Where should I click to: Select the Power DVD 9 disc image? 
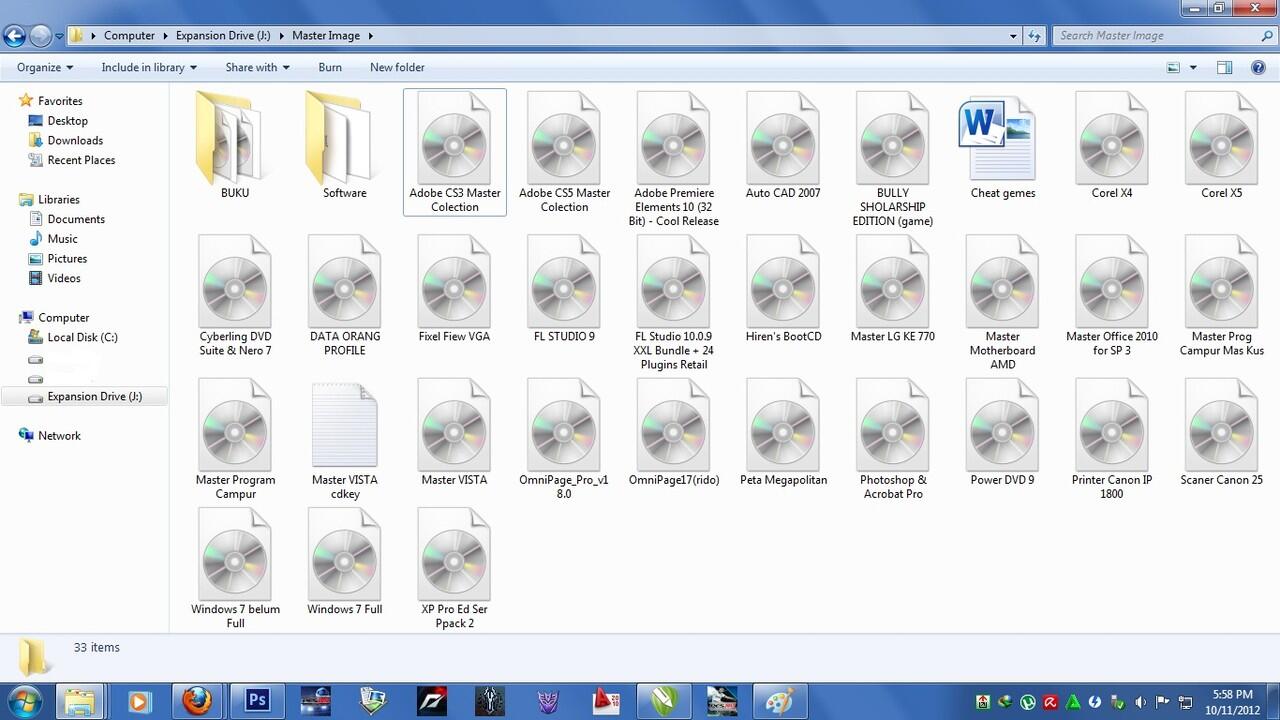click(x=1002, y=433)
